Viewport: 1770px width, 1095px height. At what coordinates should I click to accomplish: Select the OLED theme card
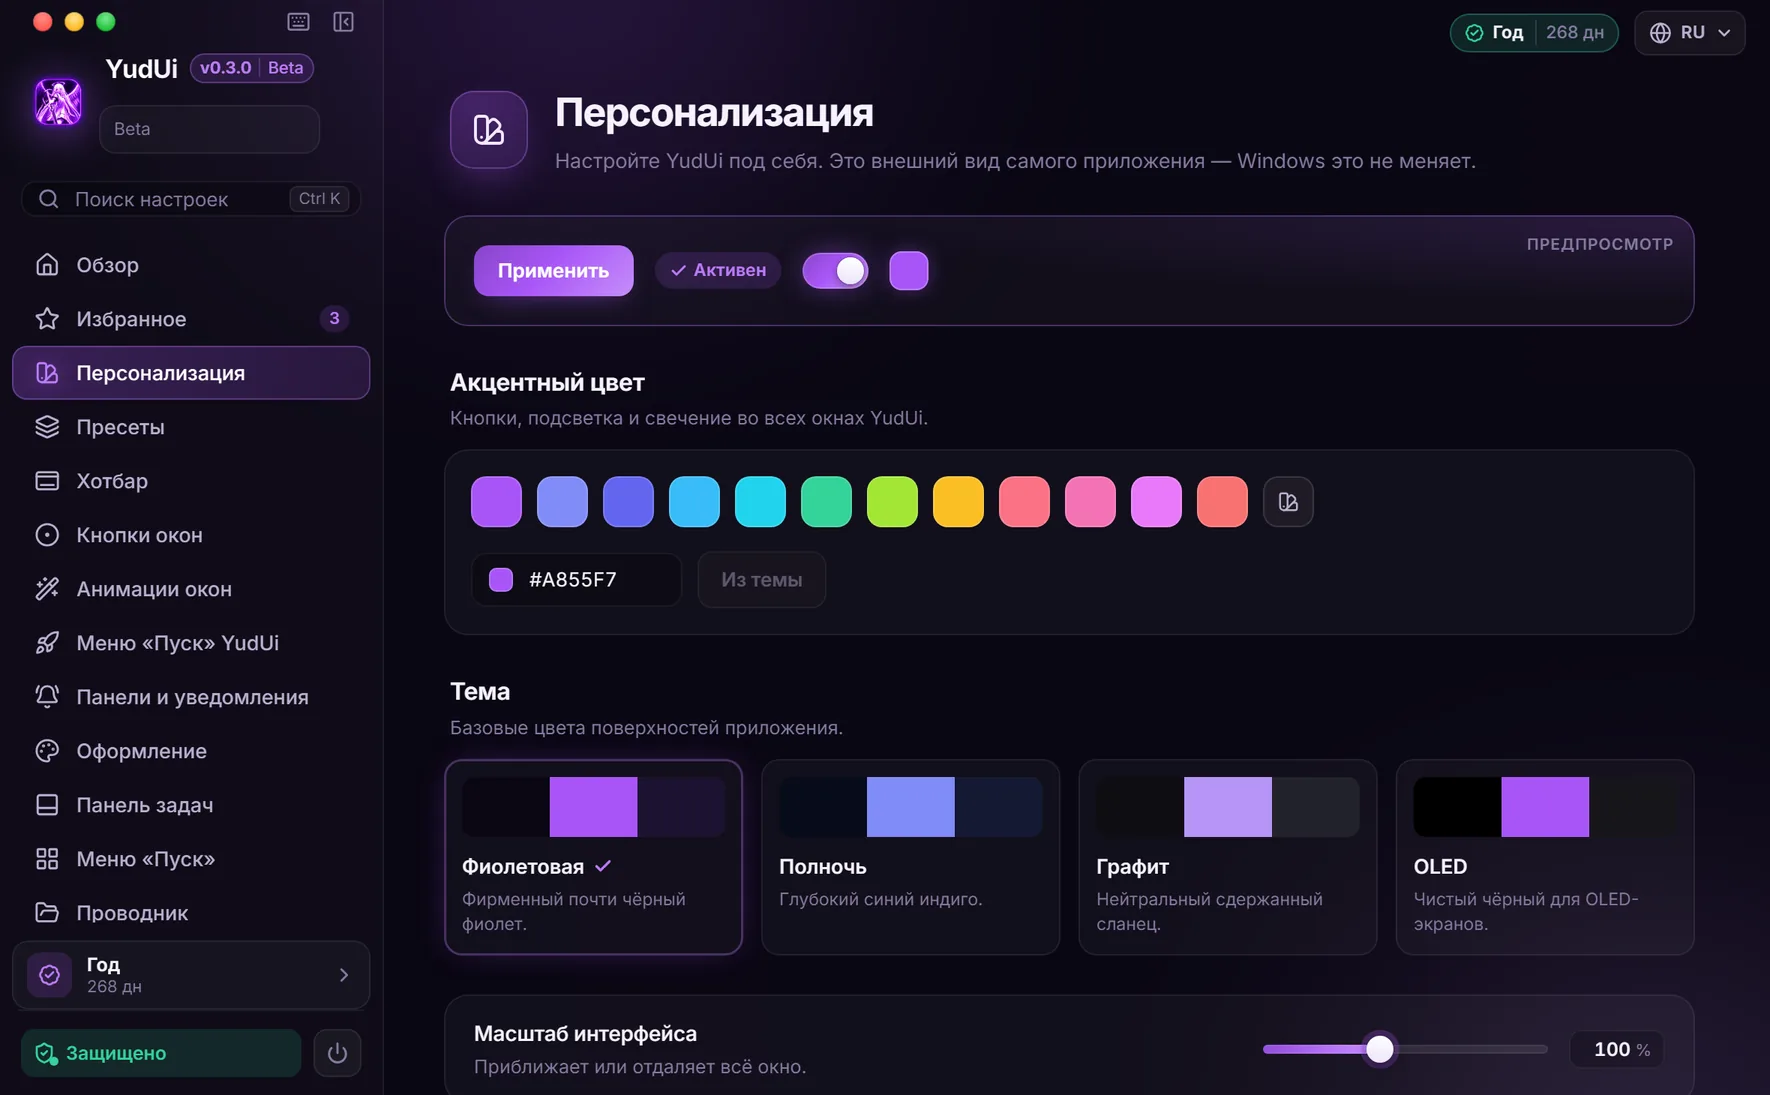pyautogui.click(x=1544, y=857)
